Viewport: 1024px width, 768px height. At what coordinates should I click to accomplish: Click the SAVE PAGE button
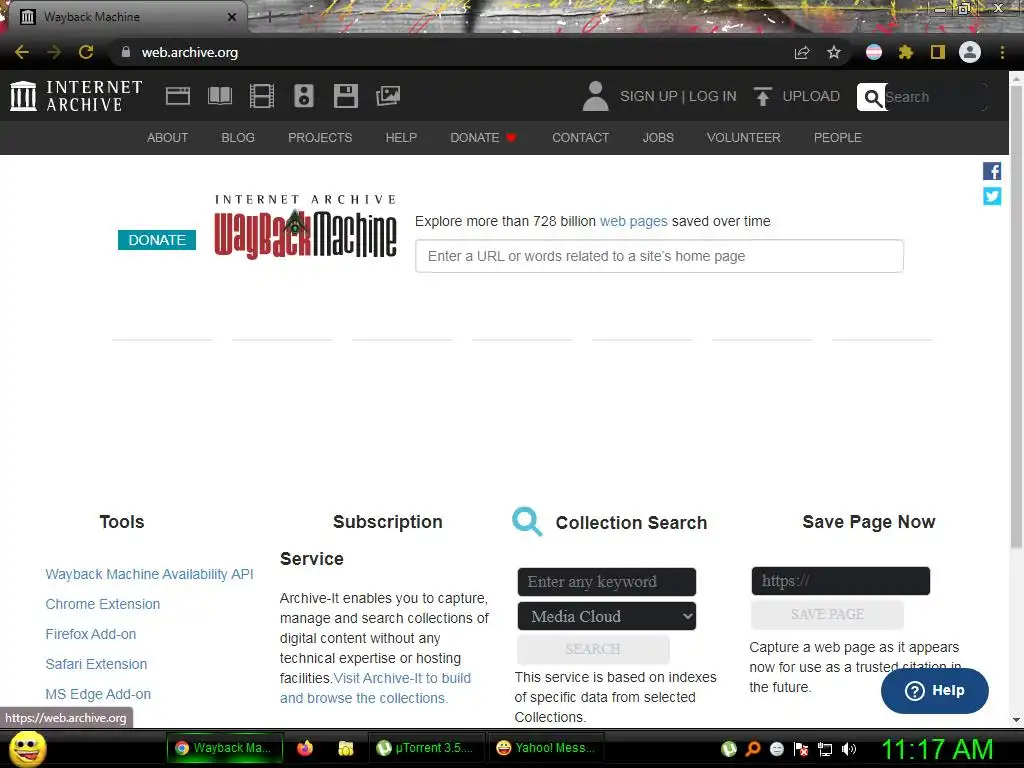827,615
